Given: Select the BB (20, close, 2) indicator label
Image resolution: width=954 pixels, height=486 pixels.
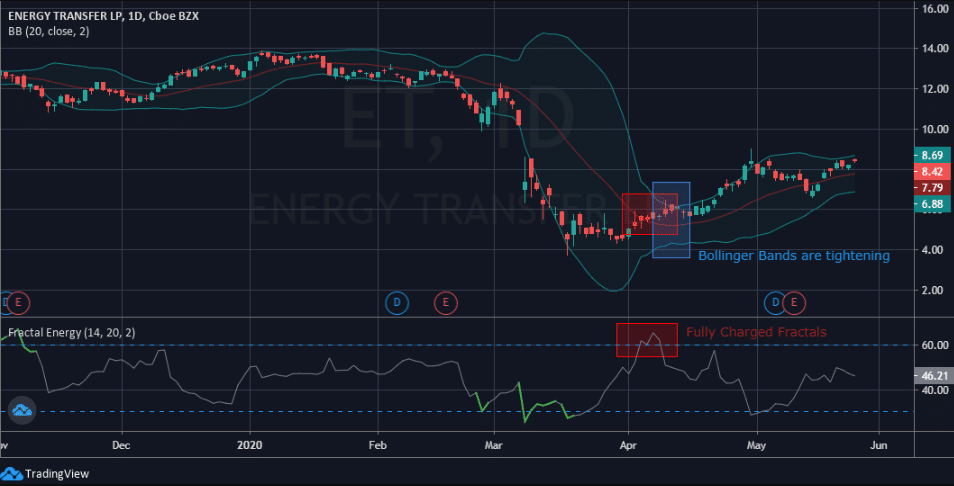Looking at the screenshot, I should tap(49, 32).
